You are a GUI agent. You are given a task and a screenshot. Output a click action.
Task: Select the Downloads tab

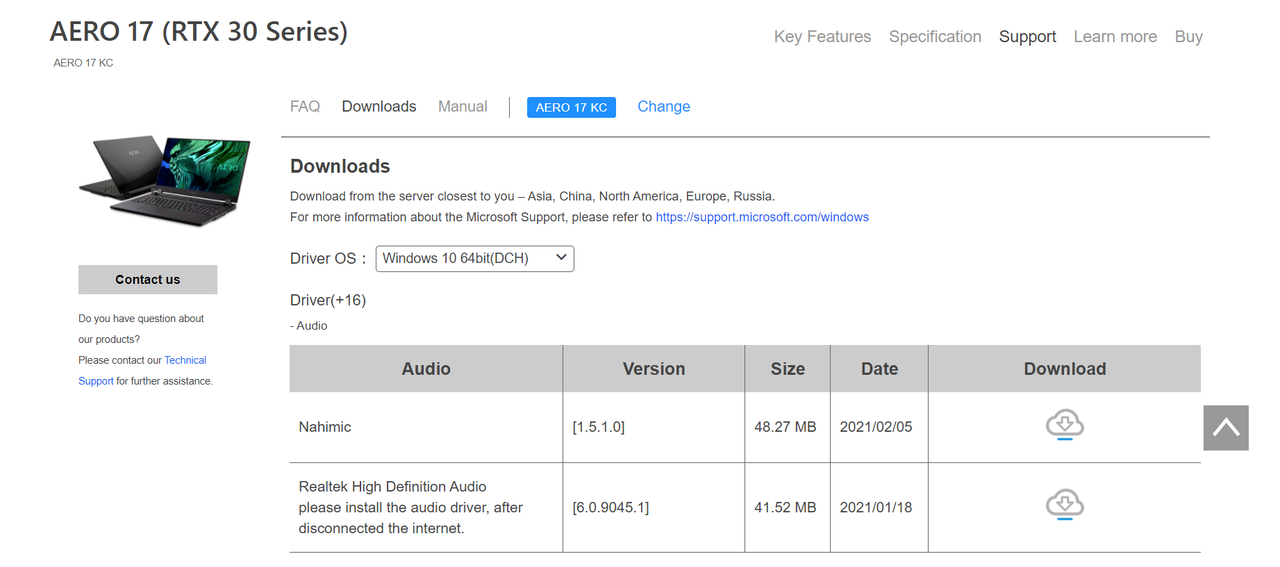pyautogui.click(x=379, y=107)
